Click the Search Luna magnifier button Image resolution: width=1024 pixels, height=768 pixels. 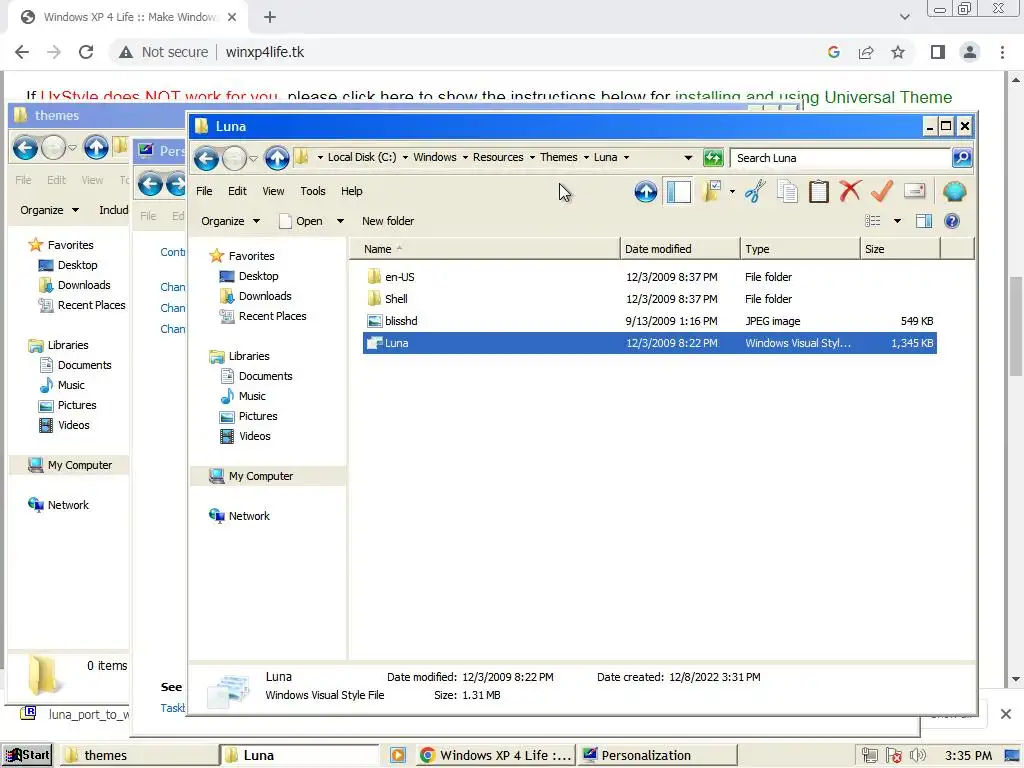[x=962, y=157]
